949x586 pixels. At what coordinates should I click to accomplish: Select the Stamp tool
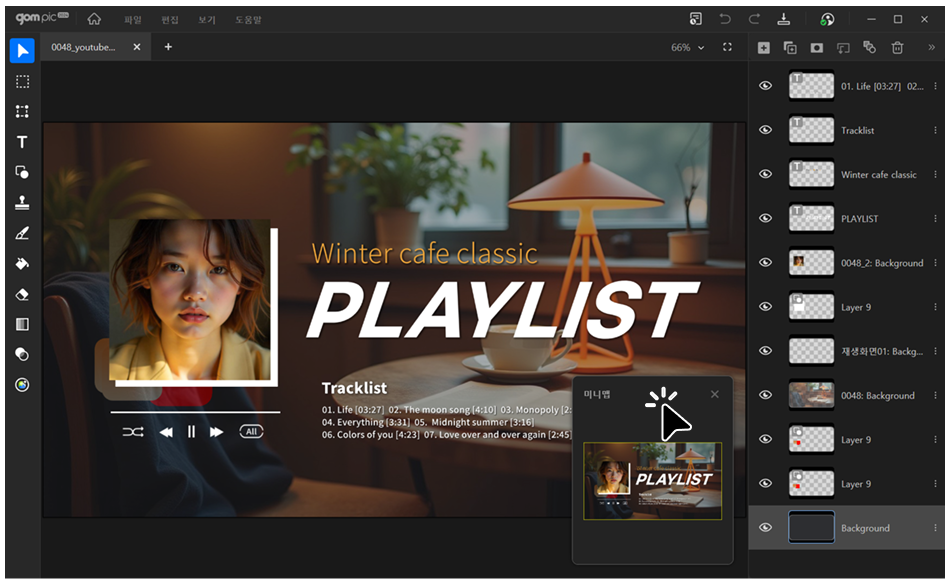pos(22,203)
